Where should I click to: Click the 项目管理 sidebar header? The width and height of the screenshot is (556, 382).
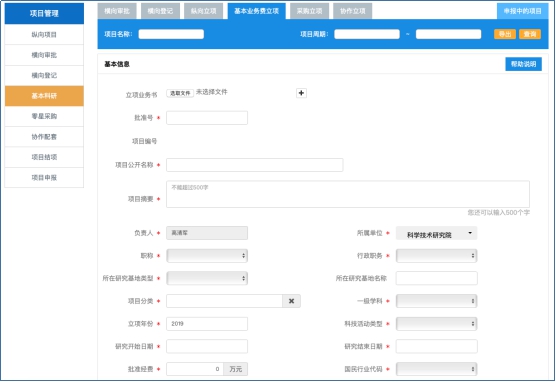44,13
